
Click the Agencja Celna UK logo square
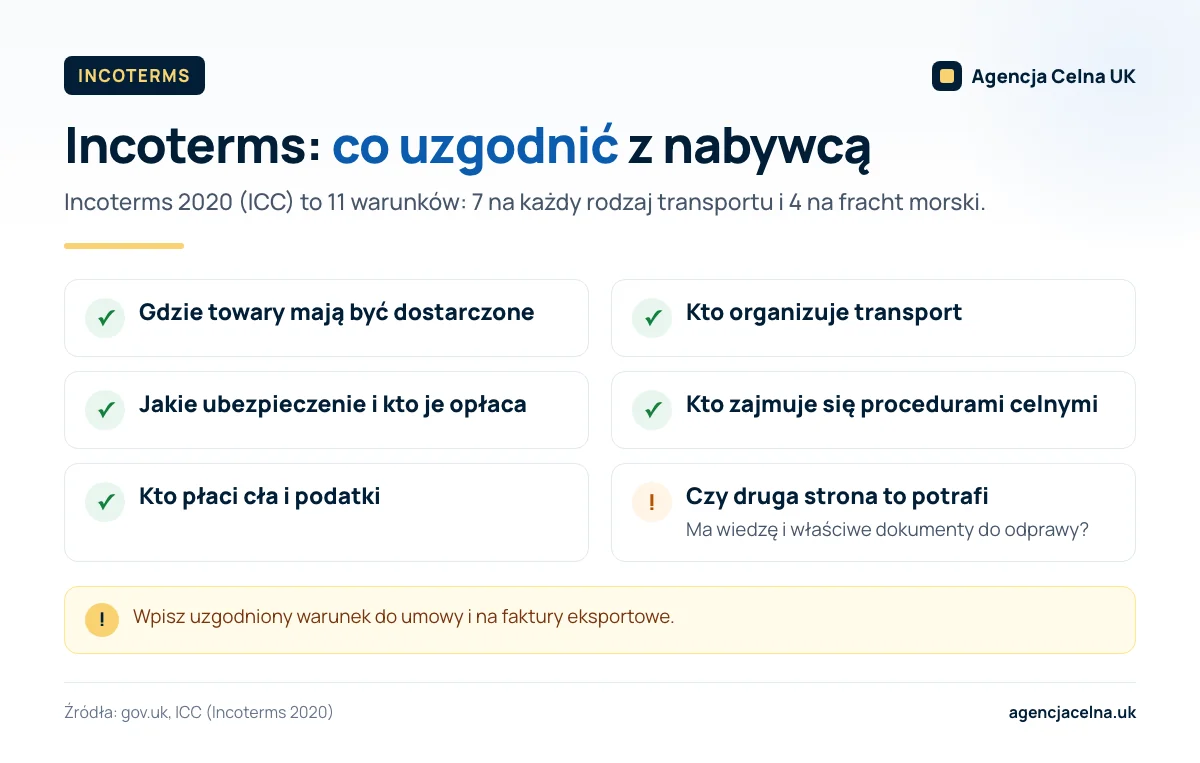click(946, 76)
